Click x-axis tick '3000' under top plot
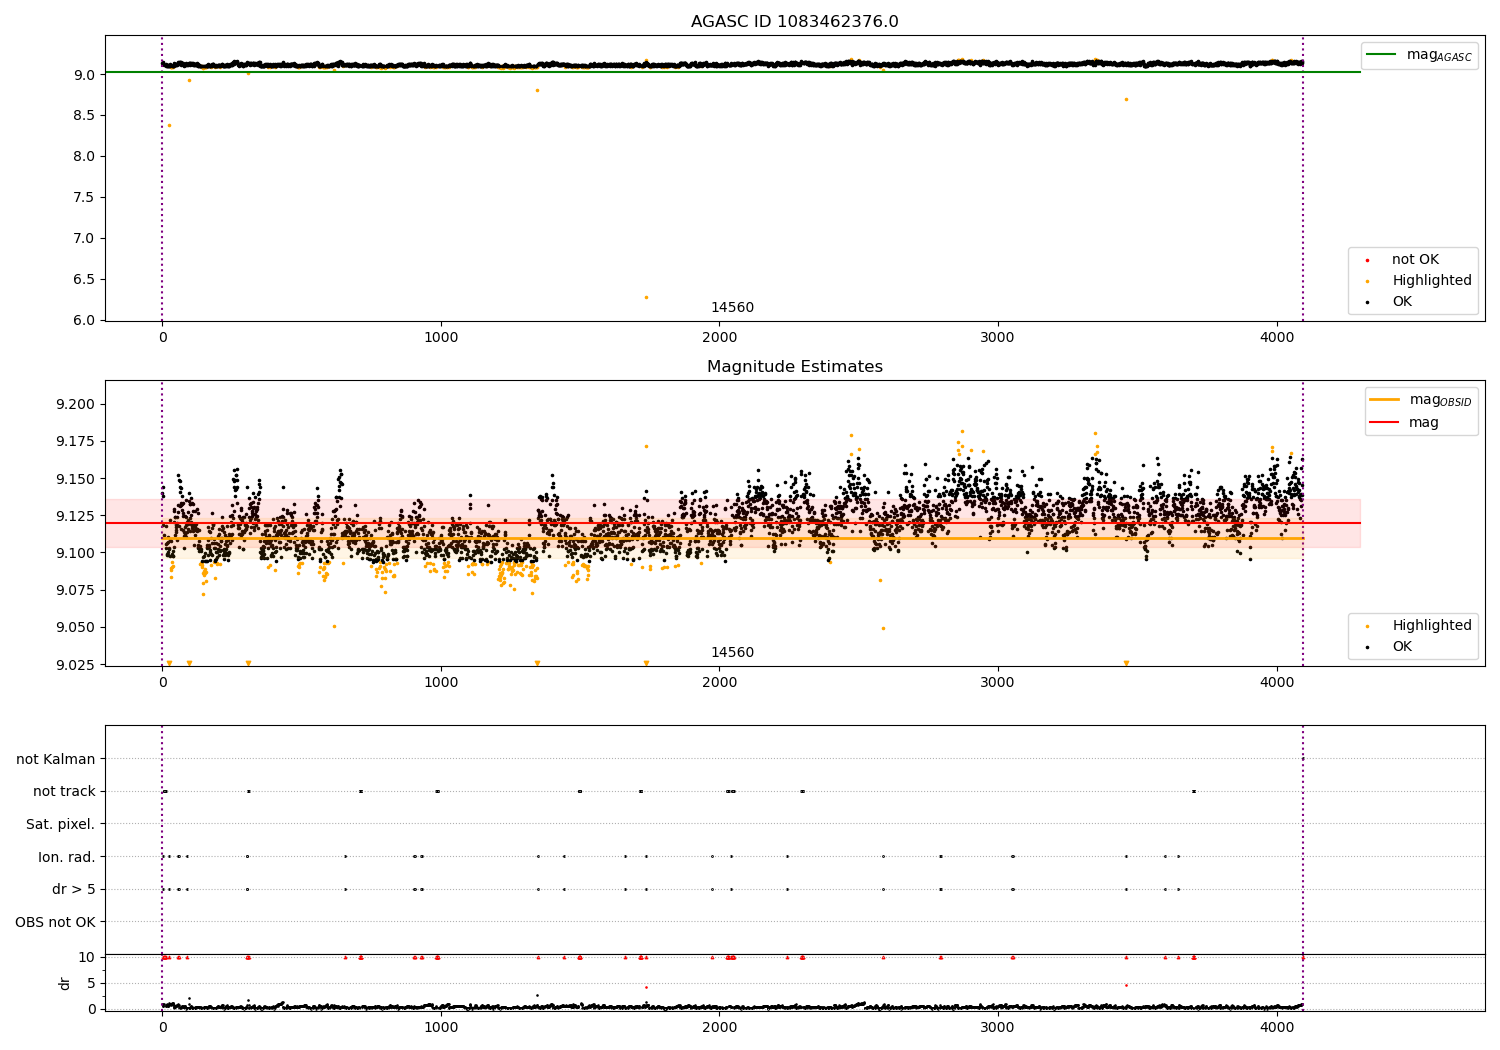This screenshot has height=1050, width=1500. (x=998, y=338)
